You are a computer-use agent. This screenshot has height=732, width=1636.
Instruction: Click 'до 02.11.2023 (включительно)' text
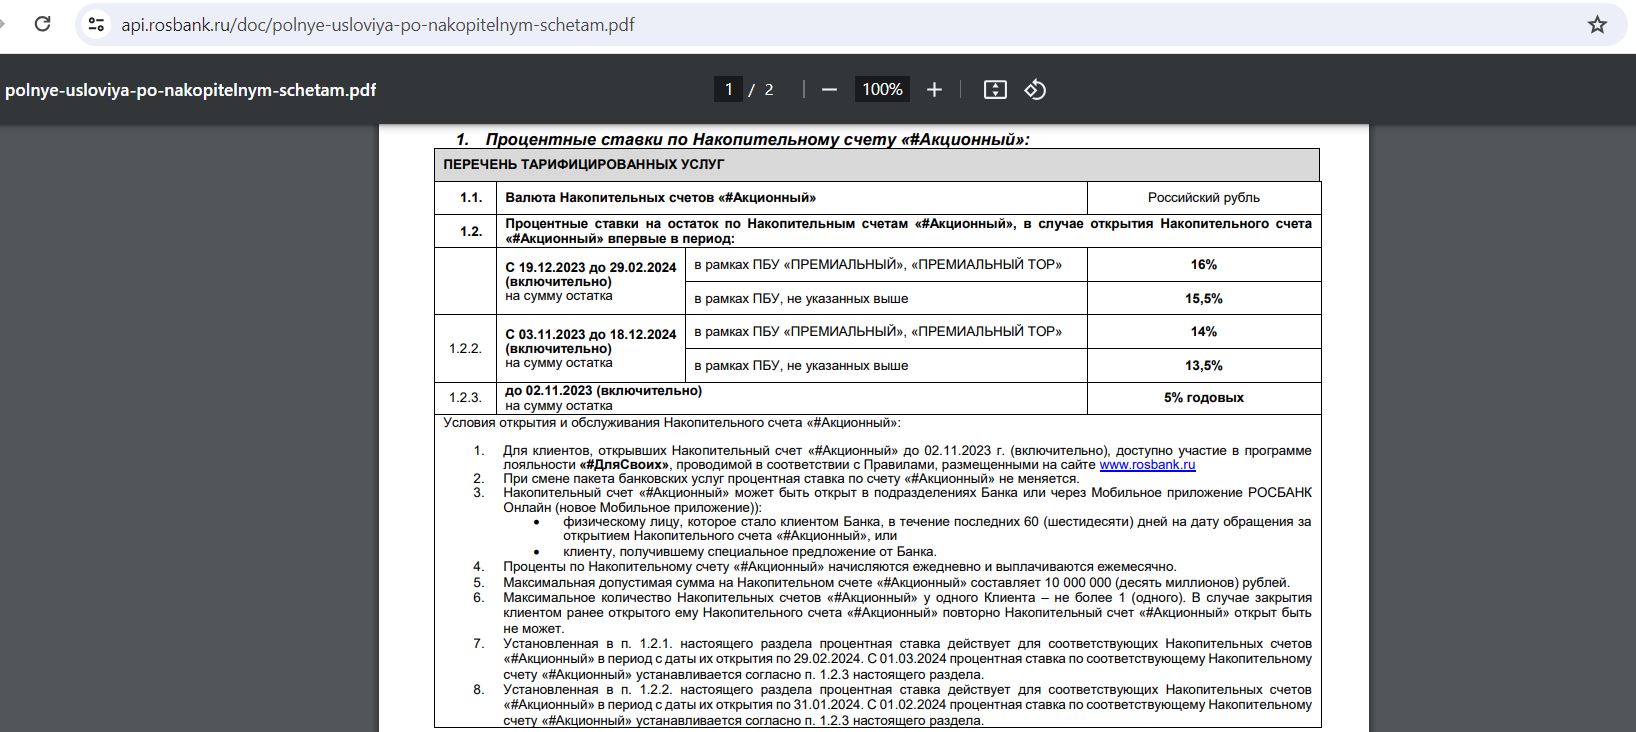point(604,391)
